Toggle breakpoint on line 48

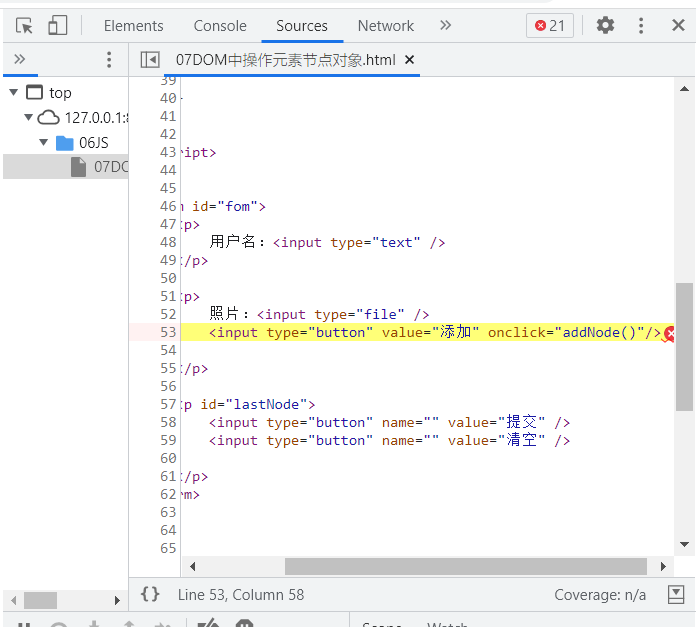coord(168,242)
